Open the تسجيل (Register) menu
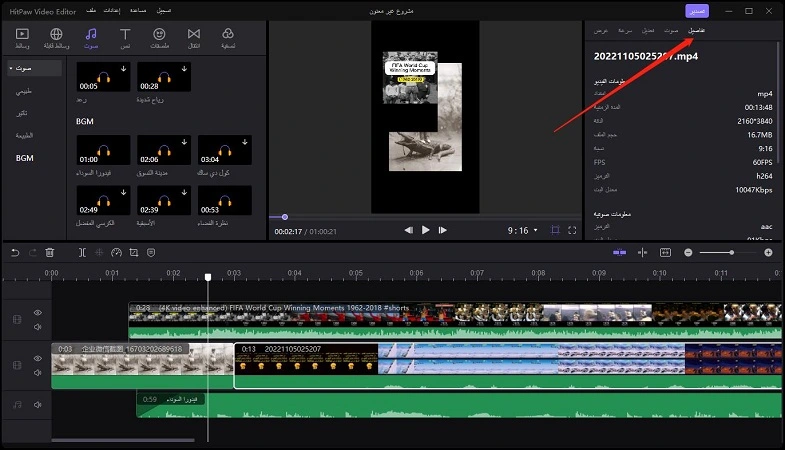The height and width of the screenshot is (450, 785). [164, 11]
